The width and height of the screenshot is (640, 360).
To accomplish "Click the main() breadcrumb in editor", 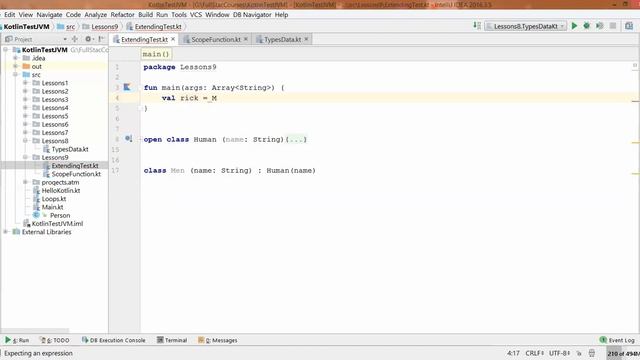I will pos(156,54).
